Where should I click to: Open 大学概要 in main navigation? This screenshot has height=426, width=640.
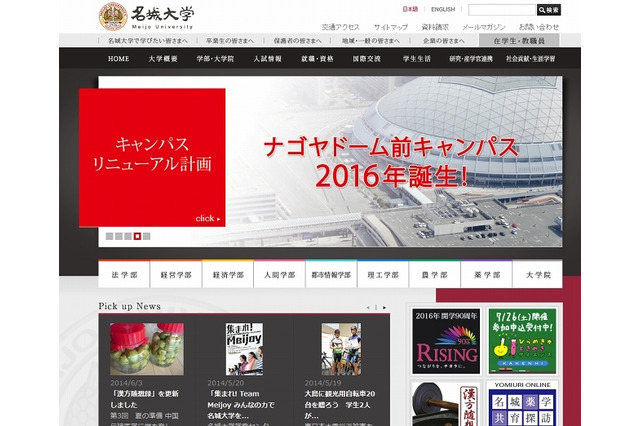(x=163, y=59)
